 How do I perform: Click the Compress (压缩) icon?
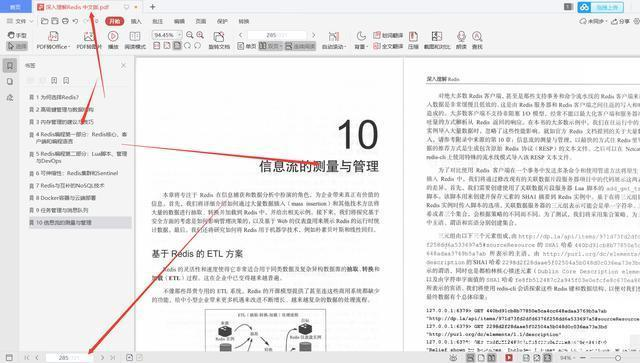[413, 36]
